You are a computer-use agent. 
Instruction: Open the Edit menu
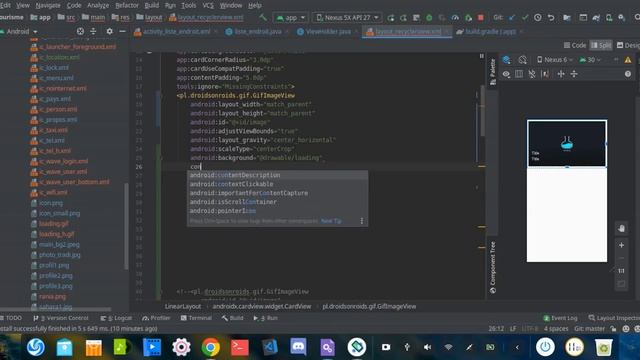[5, 5]
